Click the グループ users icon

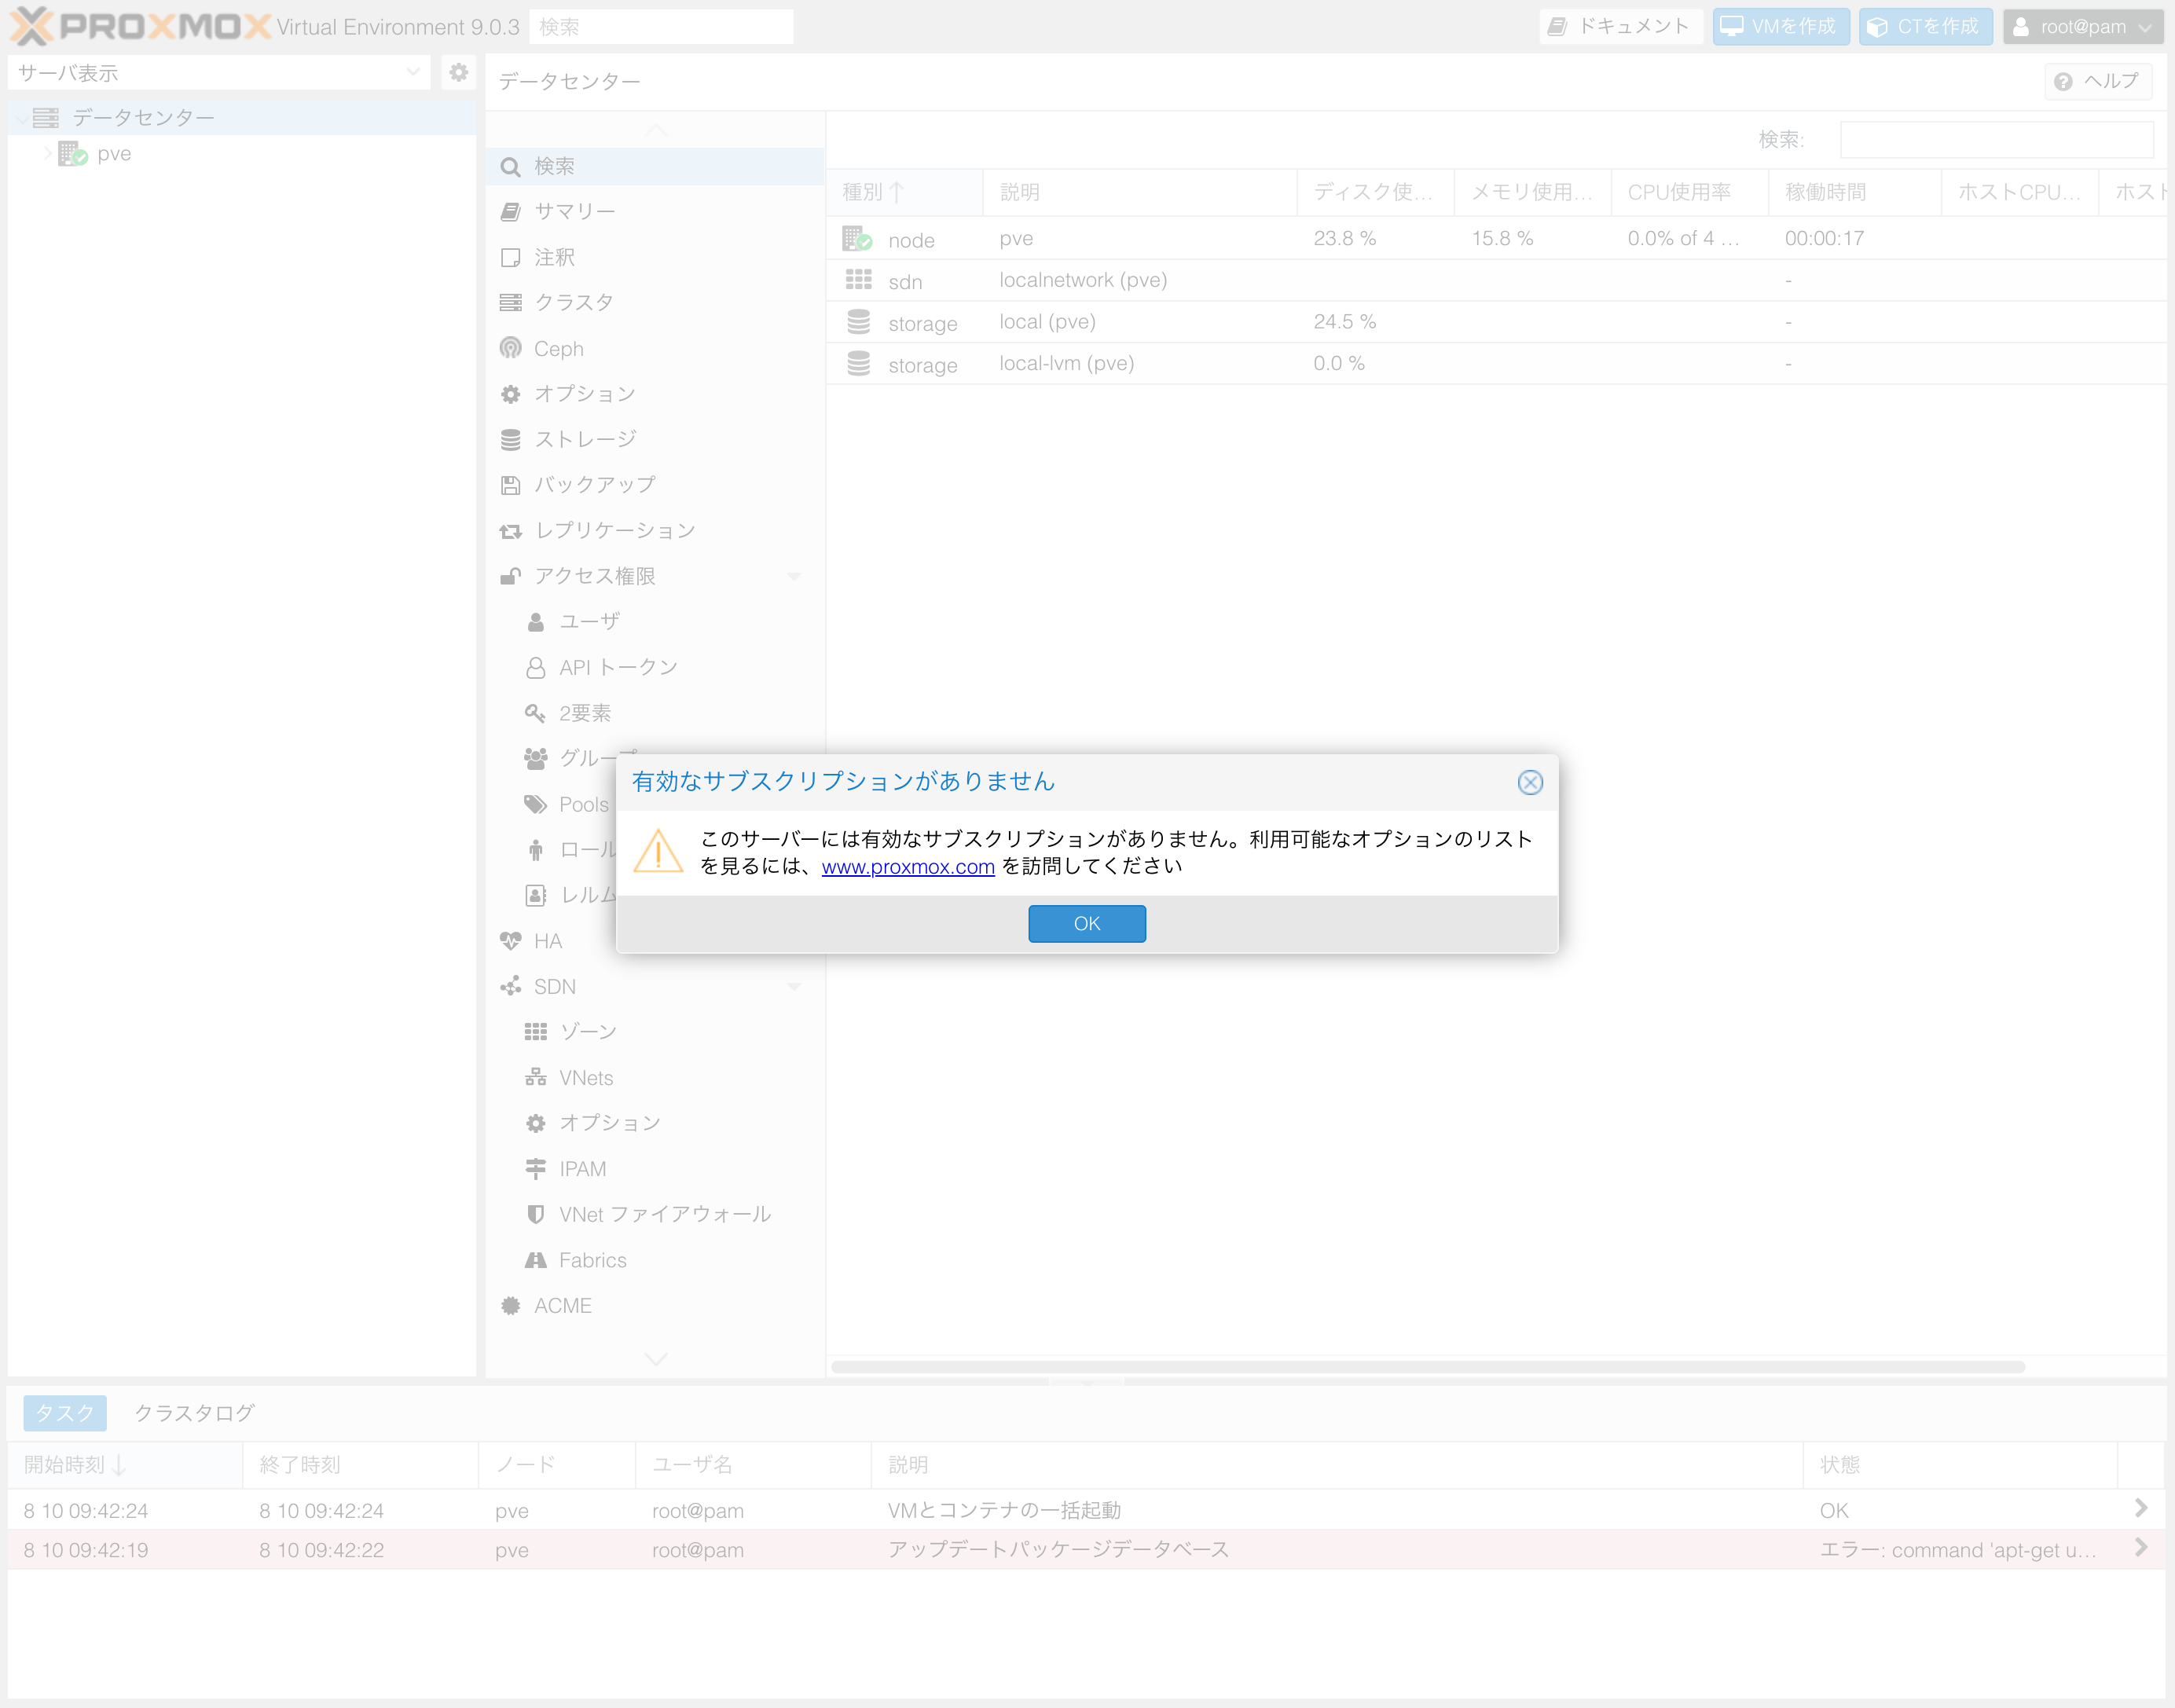point(535,759)
